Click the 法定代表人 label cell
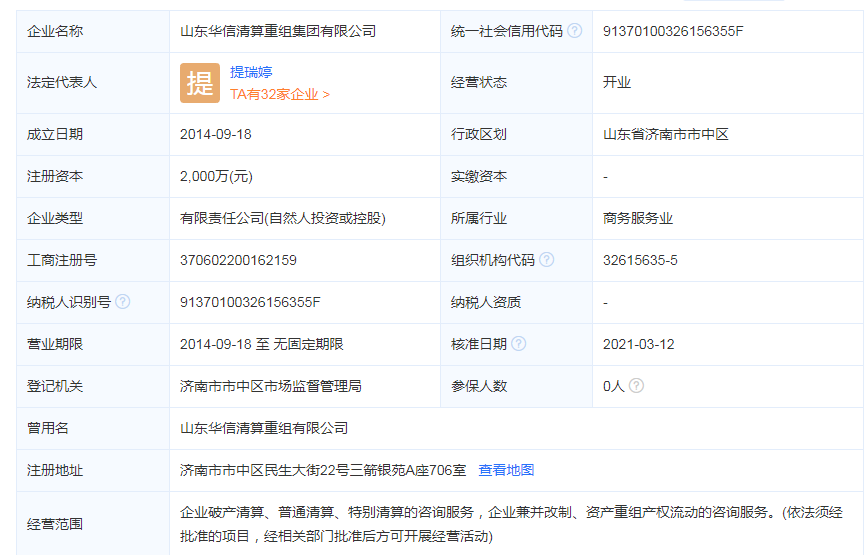868x555 pixels. point(93,83)
